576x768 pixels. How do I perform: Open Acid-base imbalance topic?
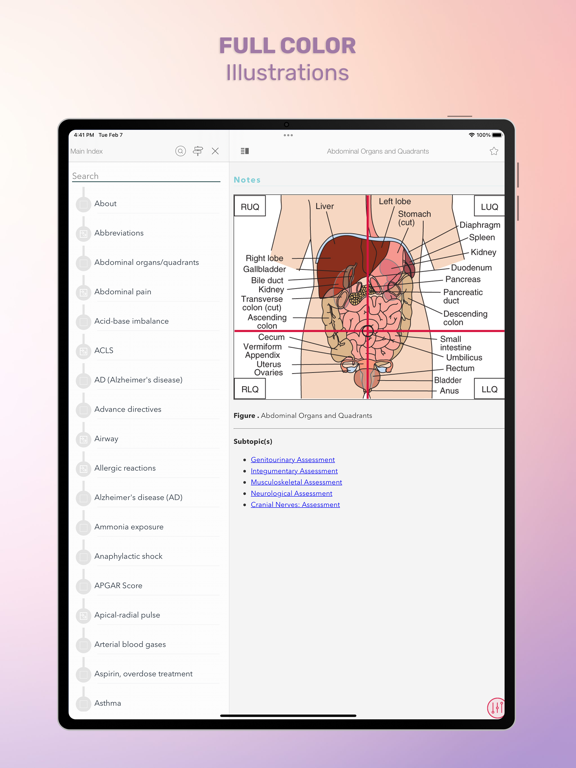click(131, 321)
